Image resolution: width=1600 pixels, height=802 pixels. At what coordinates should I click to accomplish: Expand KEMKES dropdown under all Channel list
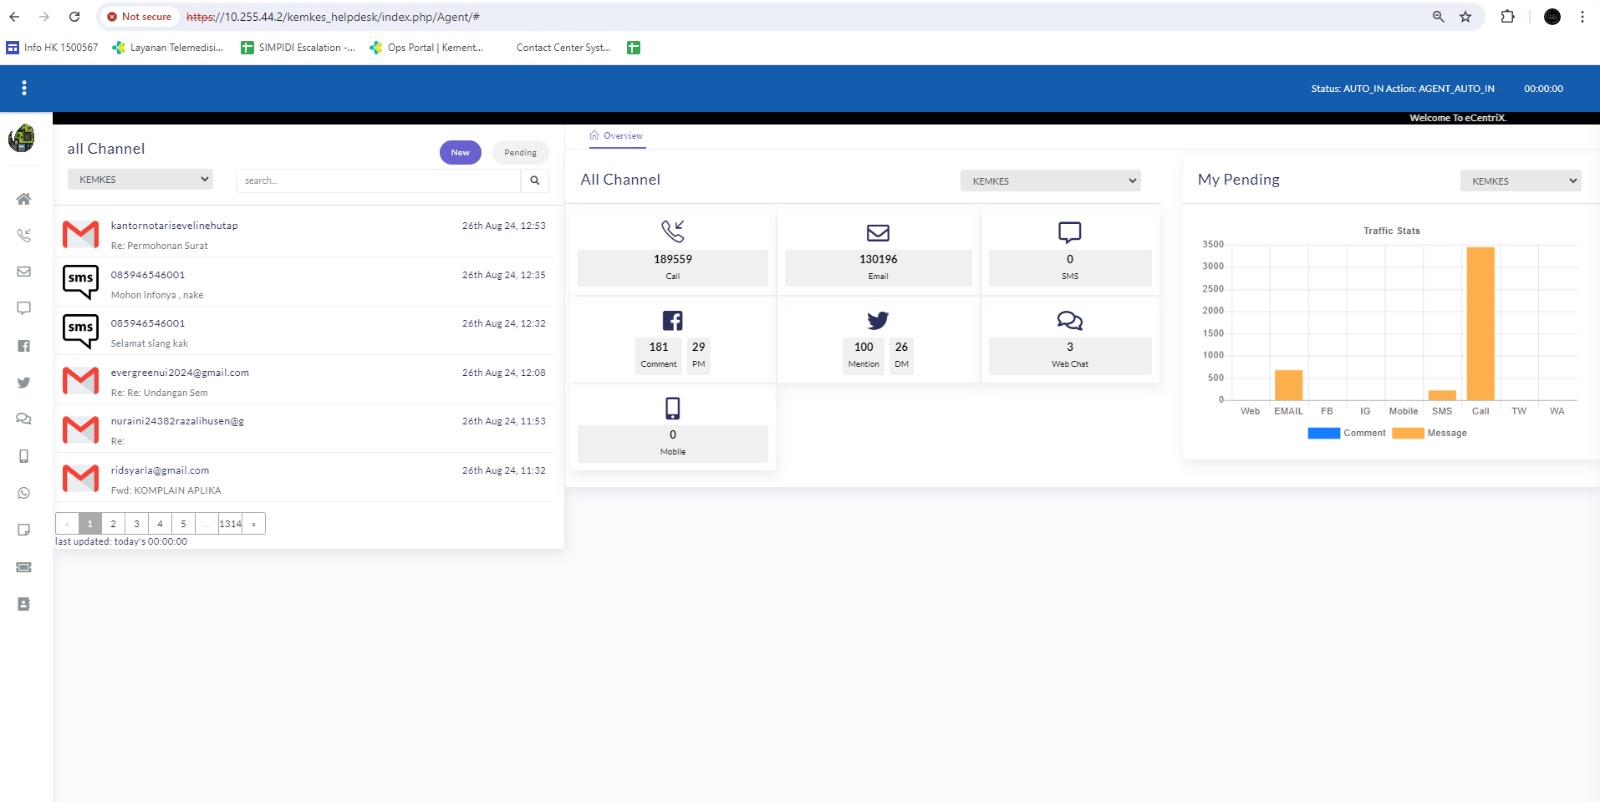(x=140, y=180)
